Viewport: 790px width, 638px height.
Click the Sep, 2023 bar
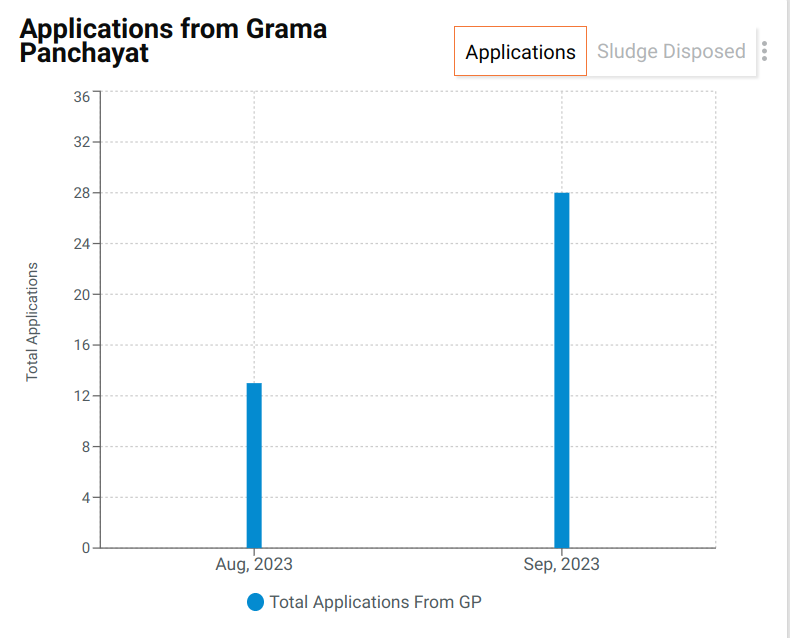click(562, 370)
